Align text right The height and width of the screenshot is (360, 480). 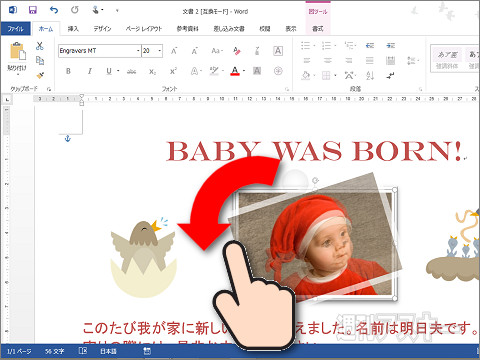pos(349,61)
